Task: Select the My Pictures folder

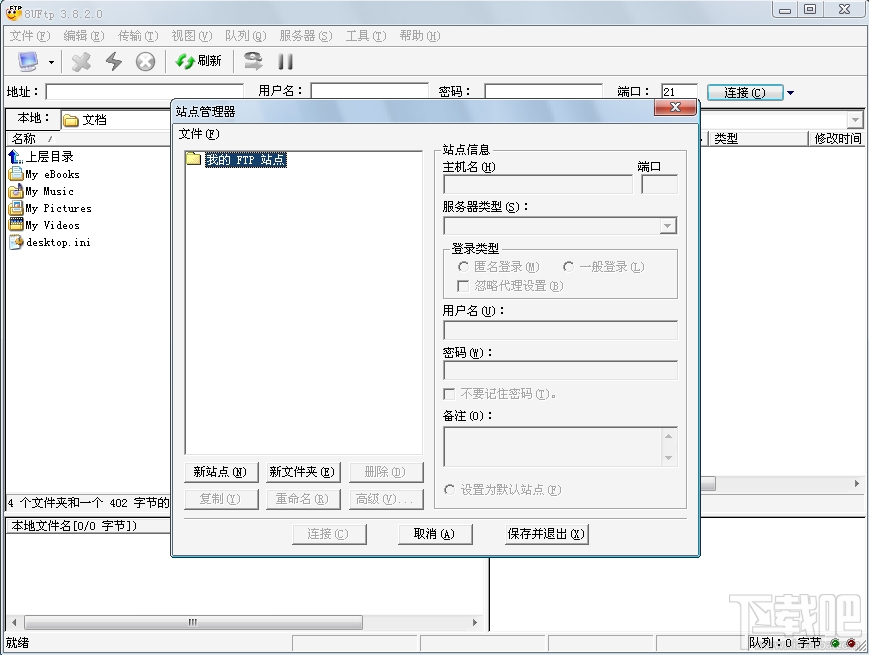Action: coord(50,208)
